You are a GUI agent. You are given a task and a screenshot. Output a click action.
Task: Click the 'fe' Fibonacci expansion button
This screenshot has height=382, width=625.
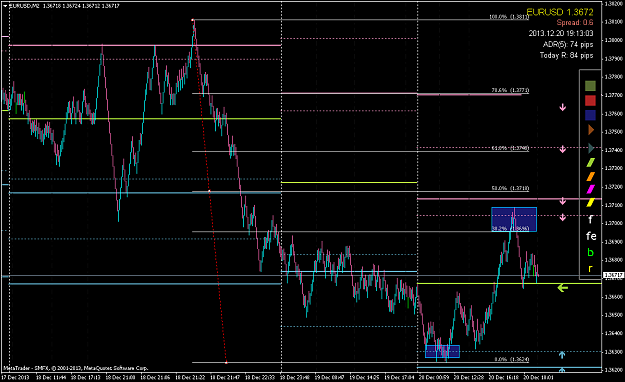591,236
